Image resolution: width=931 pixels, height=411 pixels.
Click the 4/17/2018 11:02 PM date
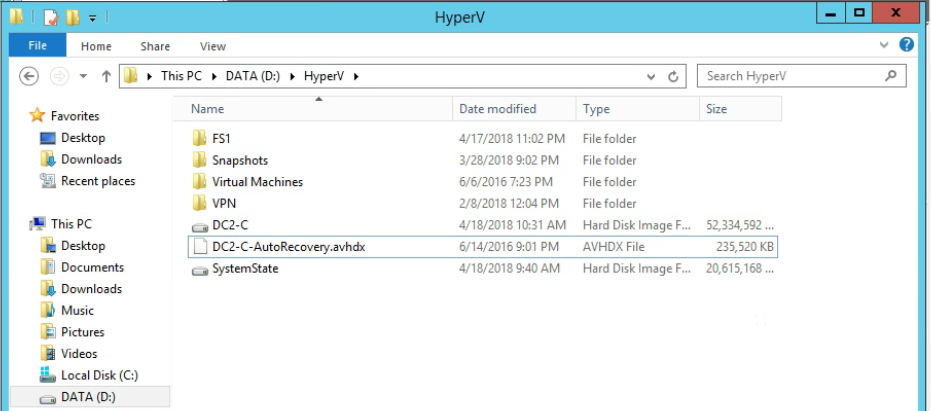tap(512, 139)
